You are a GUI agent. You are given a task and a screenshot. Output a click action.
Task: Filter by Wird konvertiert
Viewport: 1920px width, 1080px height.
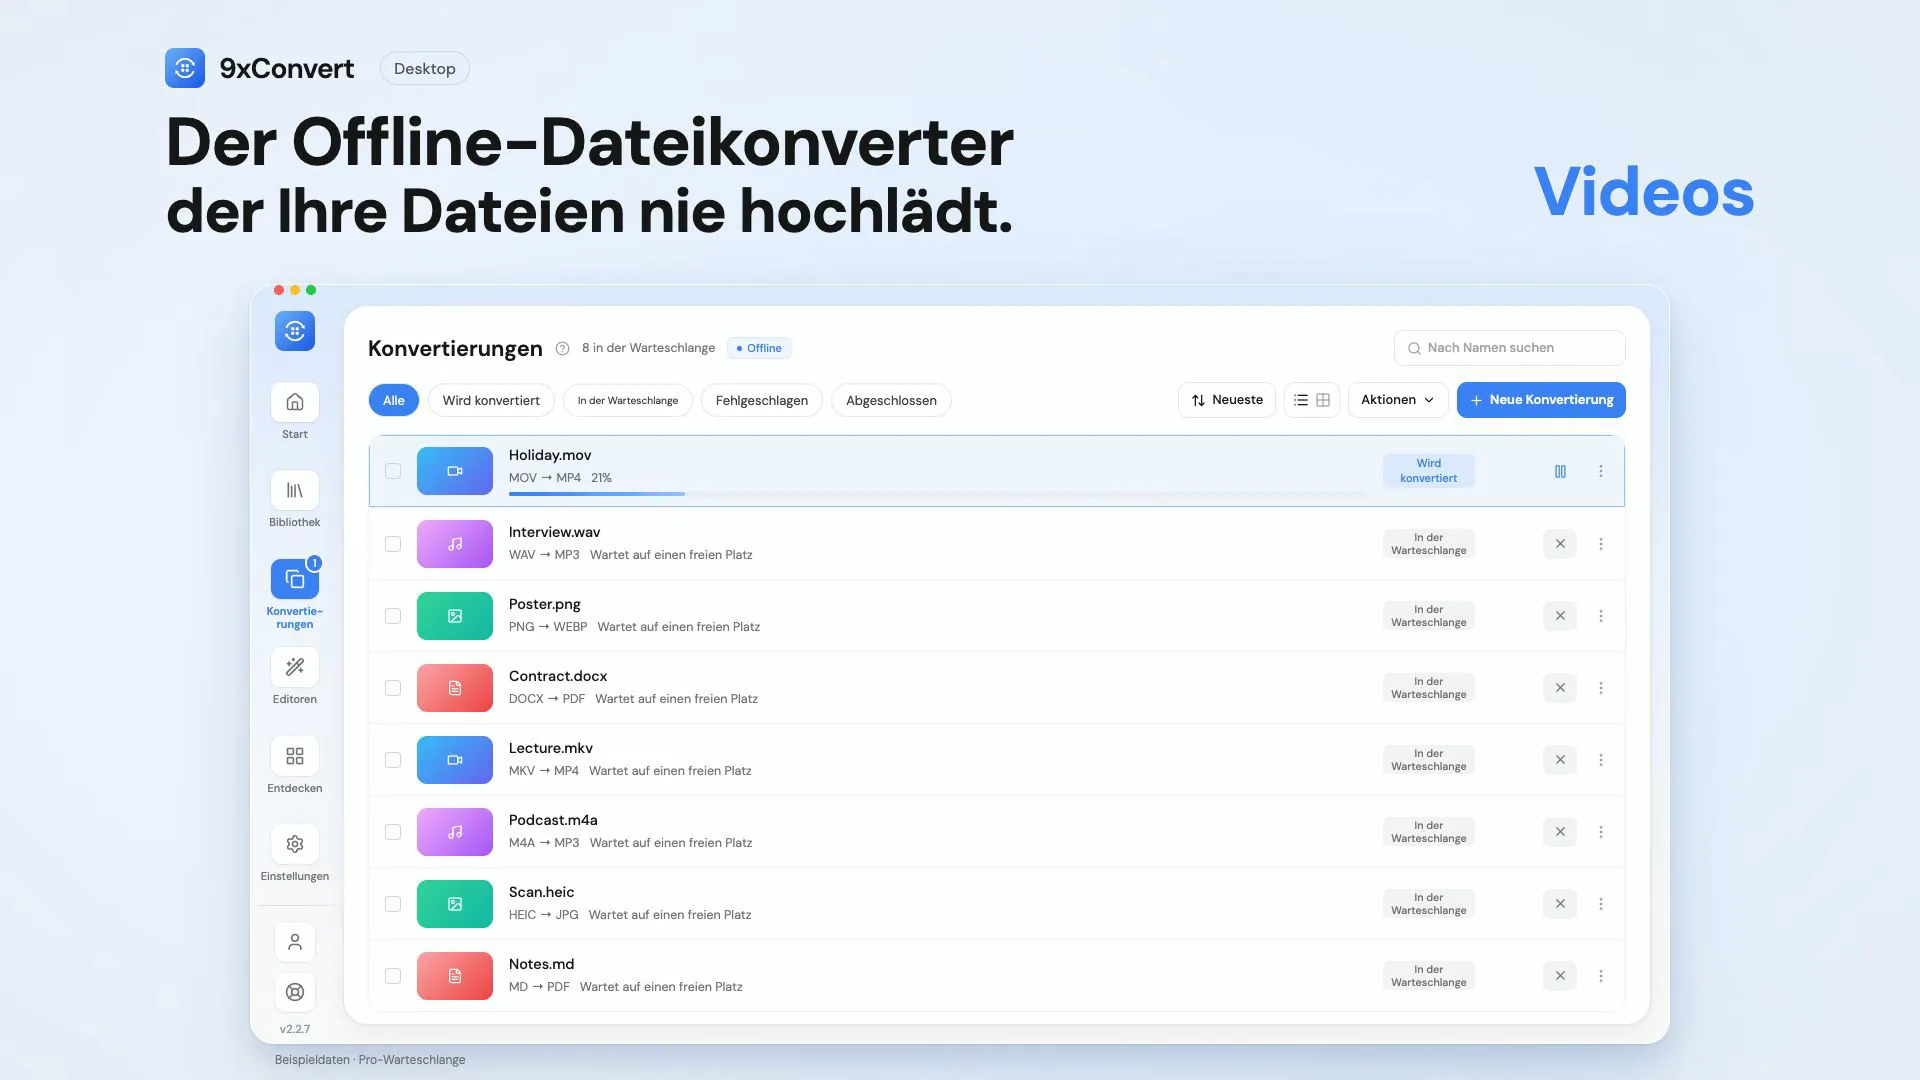[x=491, y=400]
